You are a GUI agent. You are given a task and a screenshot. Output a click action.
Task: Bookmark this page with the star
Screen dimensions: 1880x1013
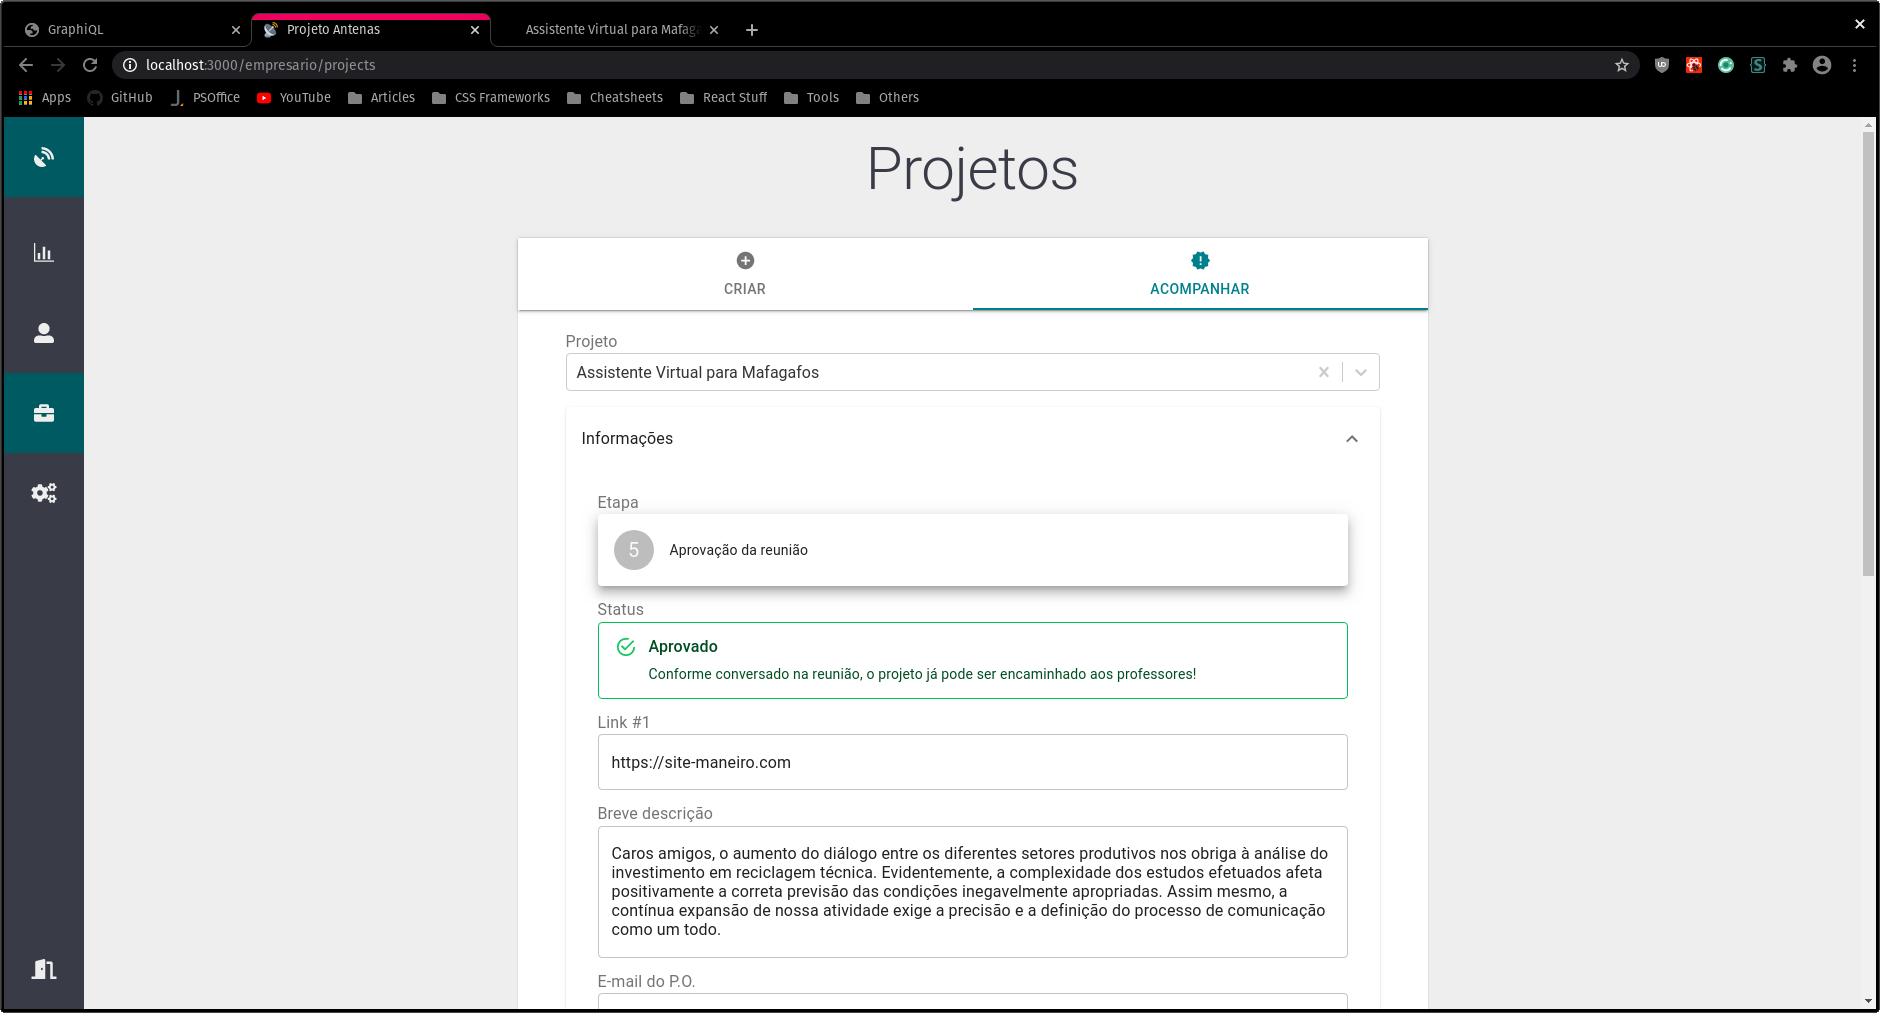pyautogui.click(x=1622, y=65)
